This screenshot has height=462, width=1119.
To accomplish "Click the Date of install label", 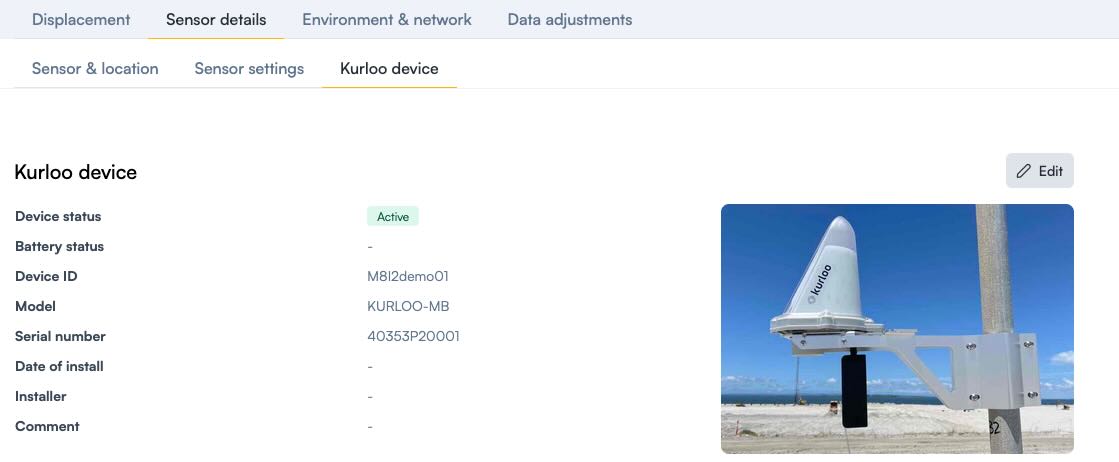I will [x=59, y=366].
